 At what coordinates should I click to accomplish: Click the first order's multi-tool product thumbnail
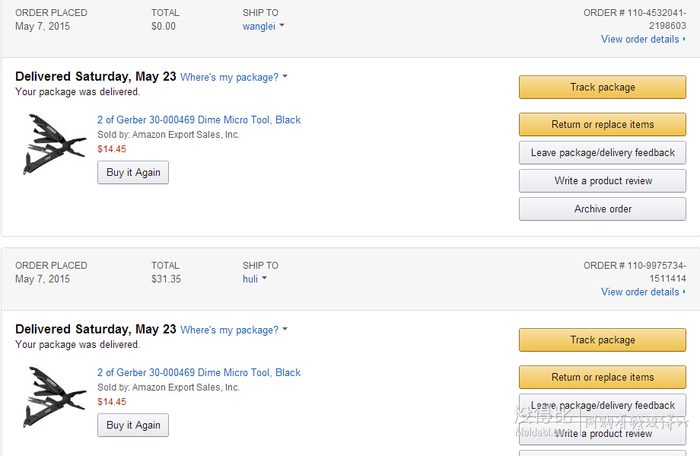point(54,144)
